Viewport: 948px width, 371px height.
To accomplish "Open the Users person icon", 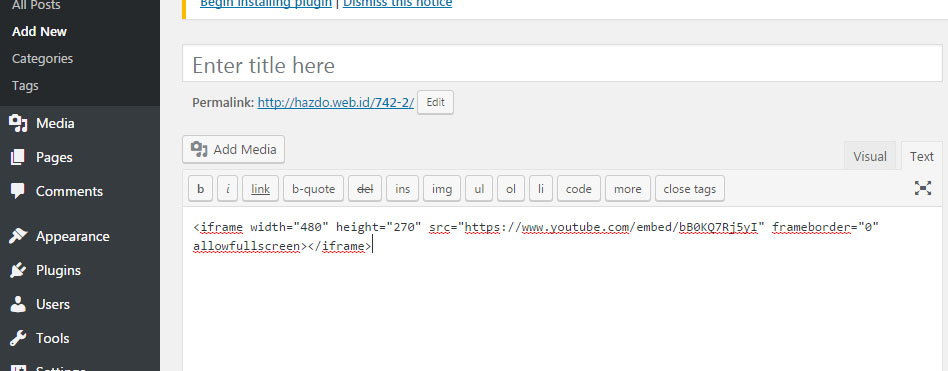I will point(18,304).
